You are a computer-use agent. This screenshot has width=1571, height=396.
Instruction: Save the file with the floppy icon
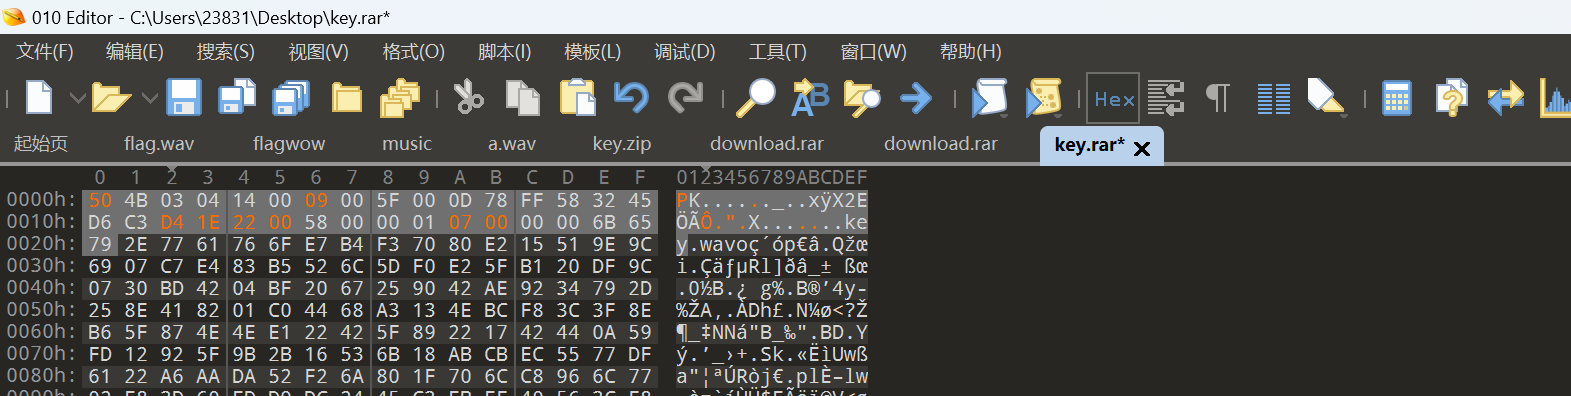point(184,98)
